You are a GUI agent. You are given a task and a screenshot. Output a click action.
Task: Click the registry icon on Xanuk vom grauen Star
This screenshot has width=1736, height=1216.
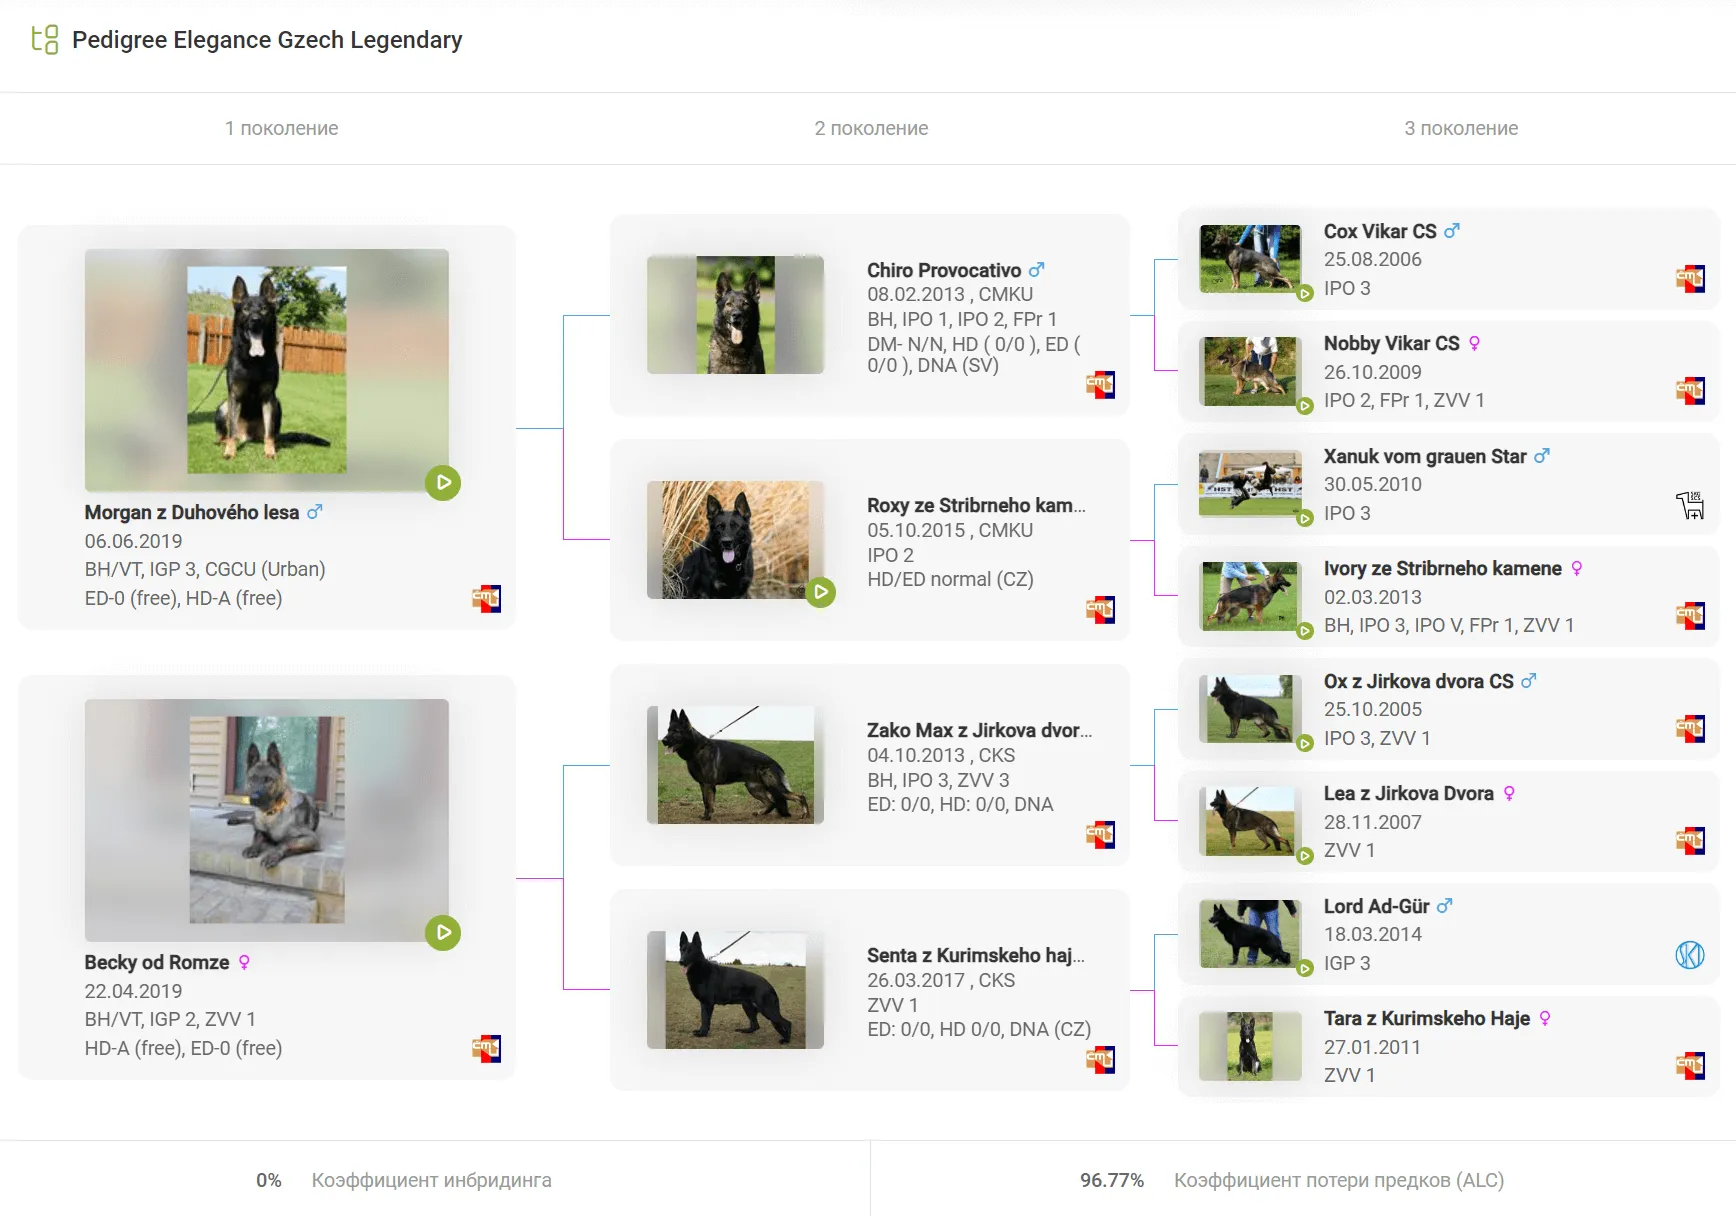coord(1689,505)
